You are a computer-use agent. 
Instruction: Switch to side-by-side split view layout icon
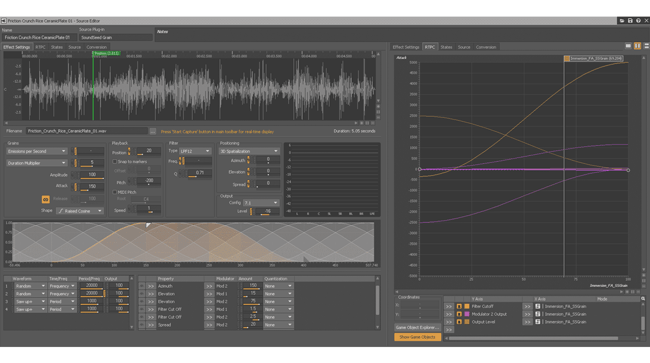coord(637,46)
